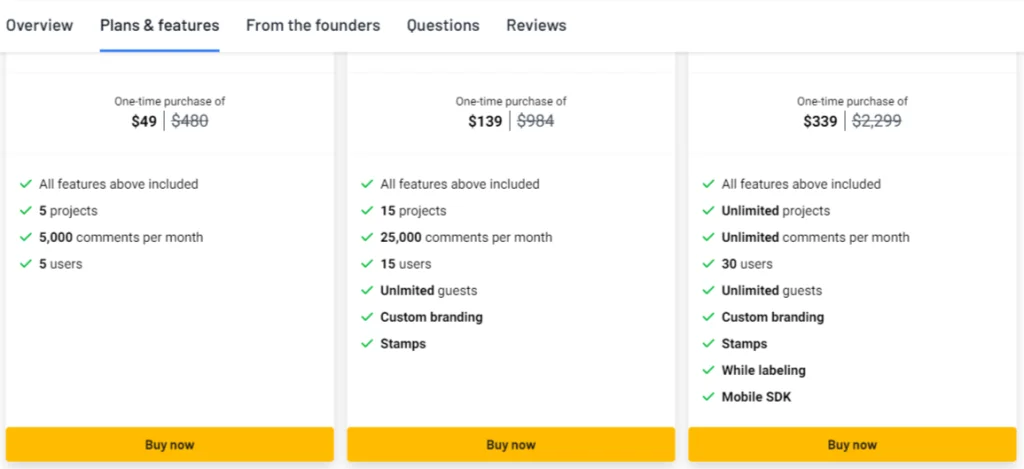Click the checkmark next to 30 users

(709, 264)
